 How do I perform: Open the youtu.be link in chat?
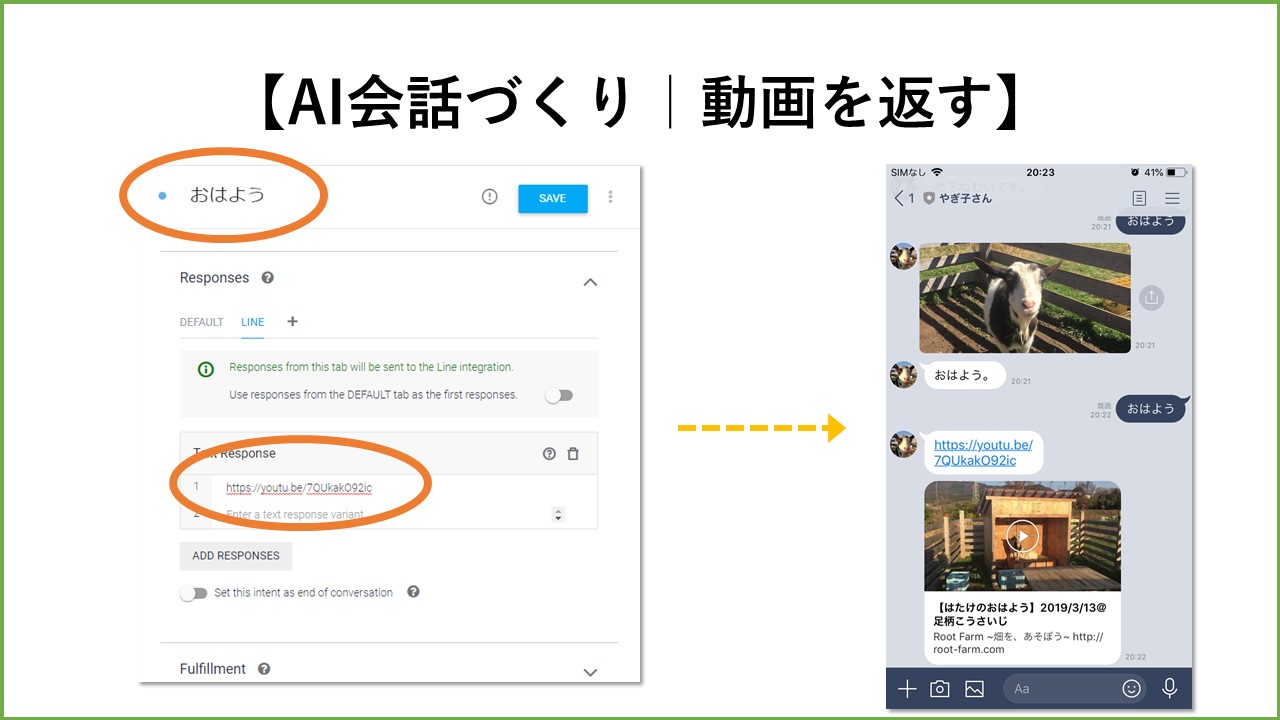coord(982,452)
